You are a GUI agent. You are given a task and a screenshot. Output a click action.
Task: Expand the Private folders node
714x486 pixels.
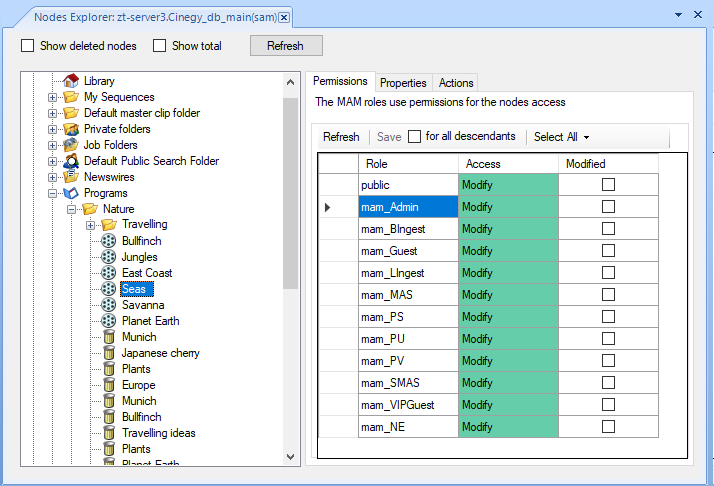pos(52,129)
